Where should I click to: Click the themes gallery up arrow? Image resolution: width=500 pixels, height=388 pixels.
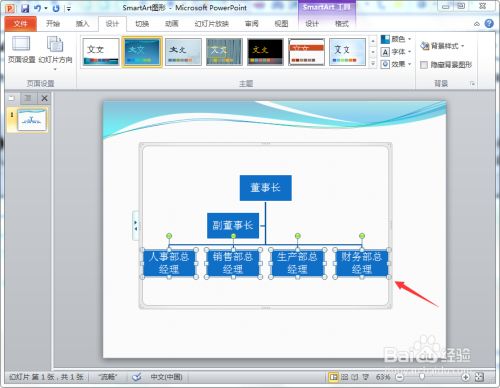pyautogui.click(x=373, y=41)
